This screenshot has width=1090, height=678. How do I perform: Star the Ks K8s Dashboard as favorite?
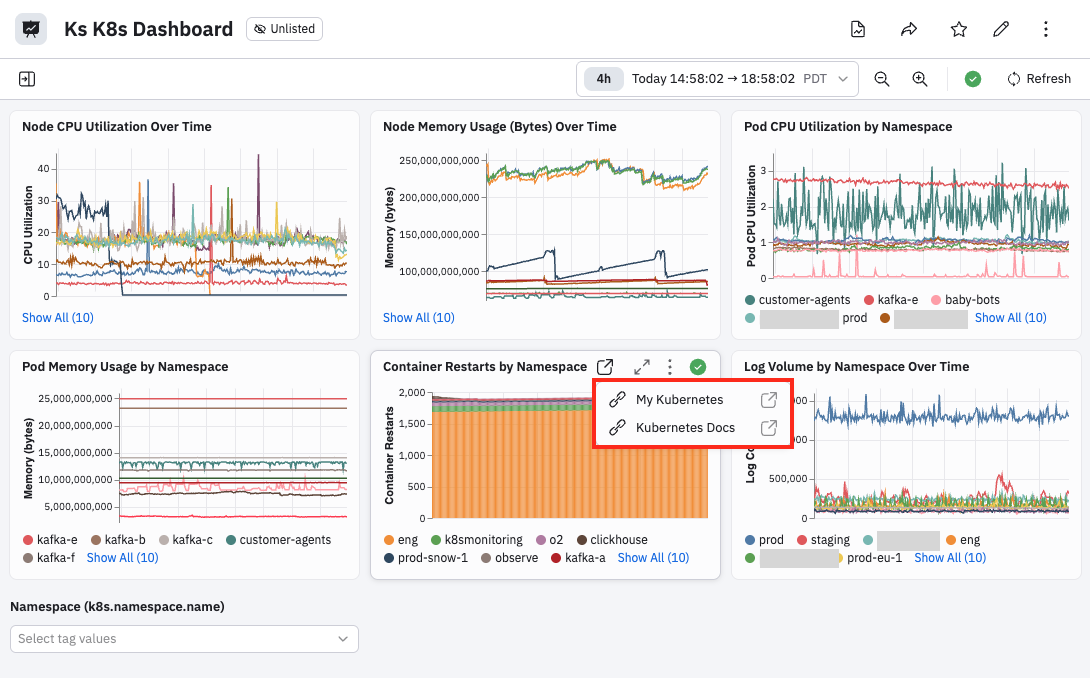[x=959, y=29]
